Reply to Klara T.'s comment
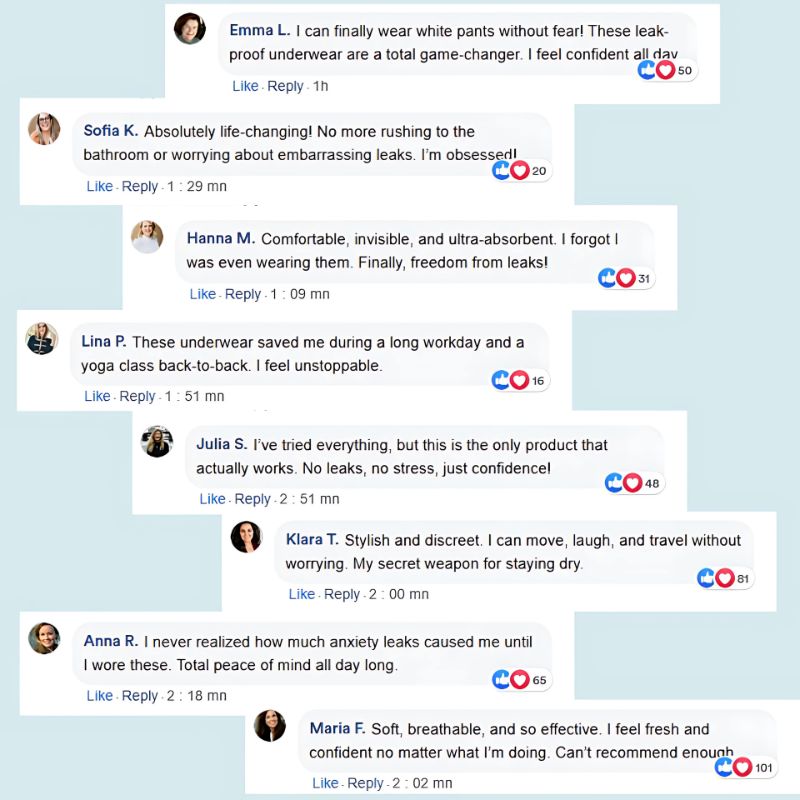 pos(342,594)
